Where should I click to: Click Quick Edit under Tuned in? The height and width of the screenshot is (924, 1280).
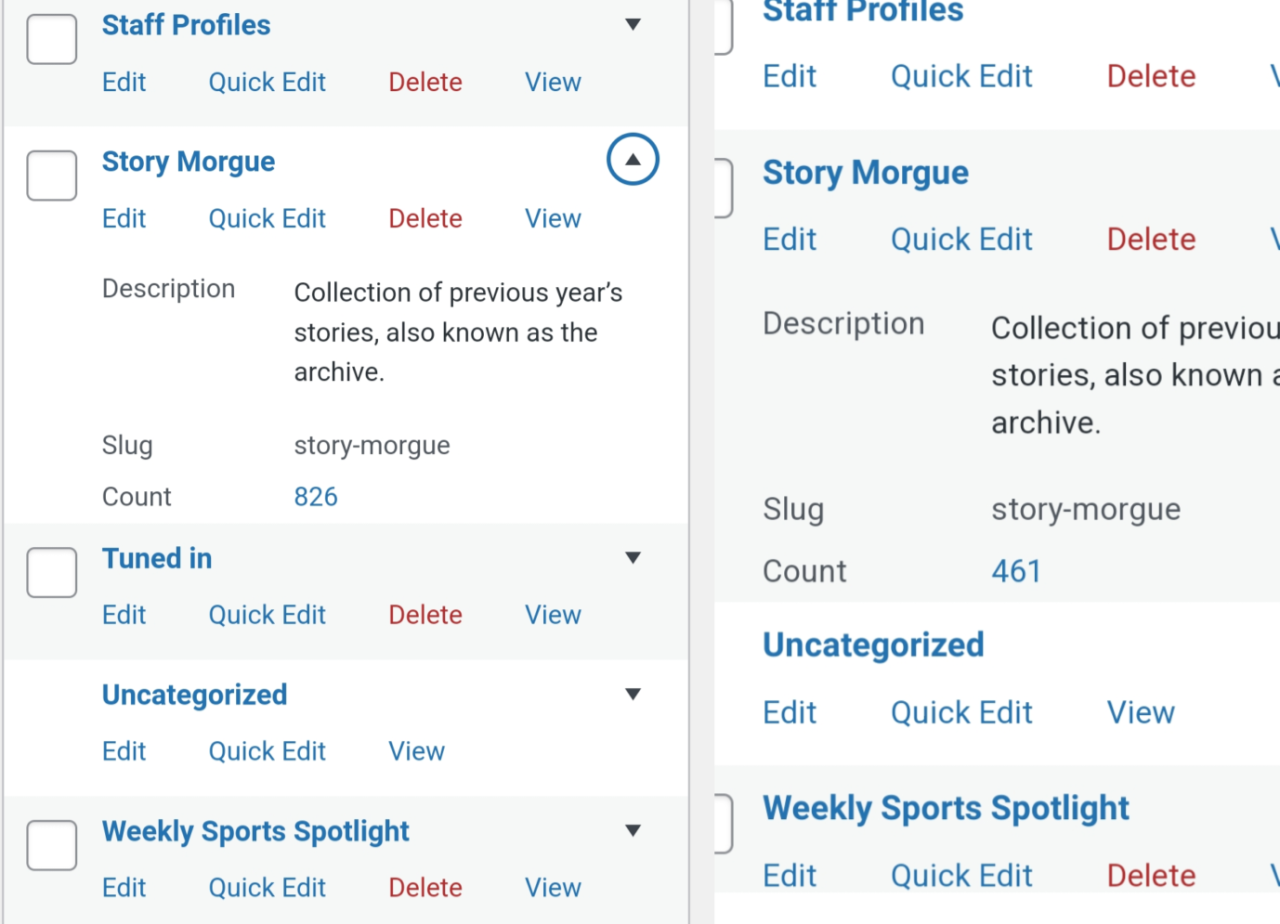point(267,615)
